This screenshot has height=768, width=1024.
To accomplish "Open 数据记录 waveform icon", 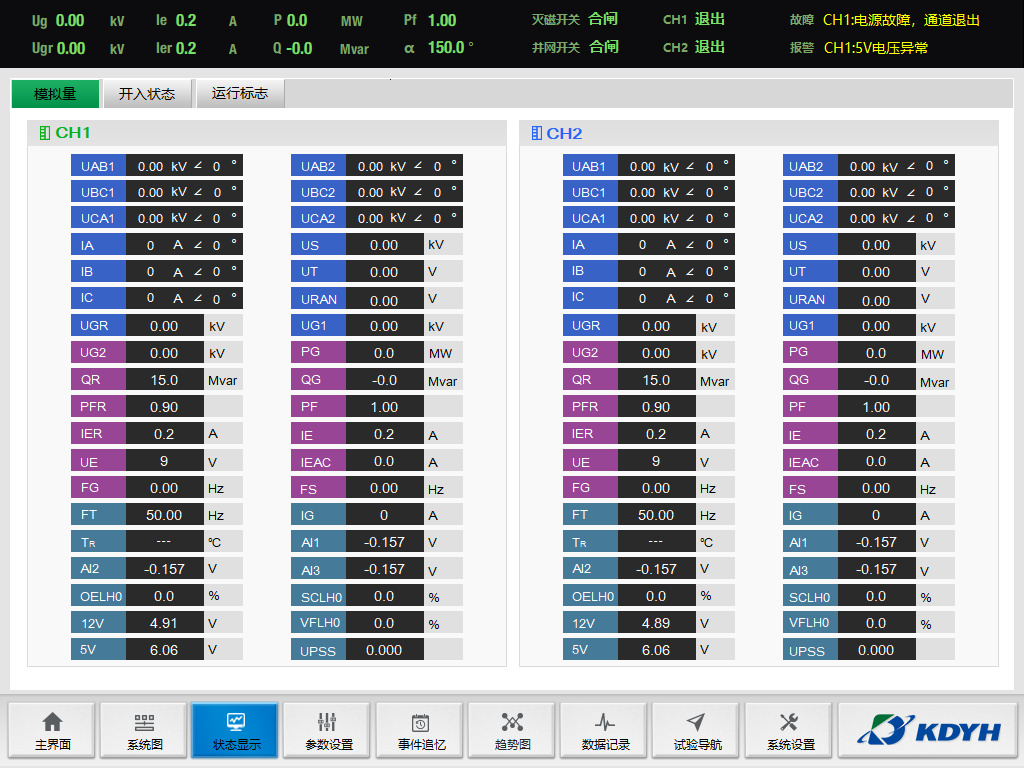I will [605, 722].
